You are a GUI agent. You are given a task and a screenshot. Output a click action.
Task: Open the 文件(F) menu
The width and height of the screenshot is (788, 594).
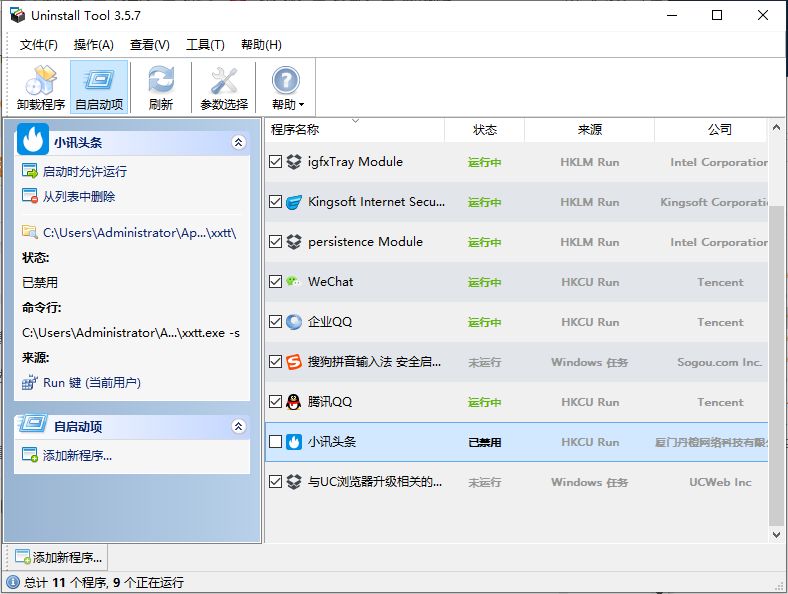click(x=38, y=45)
